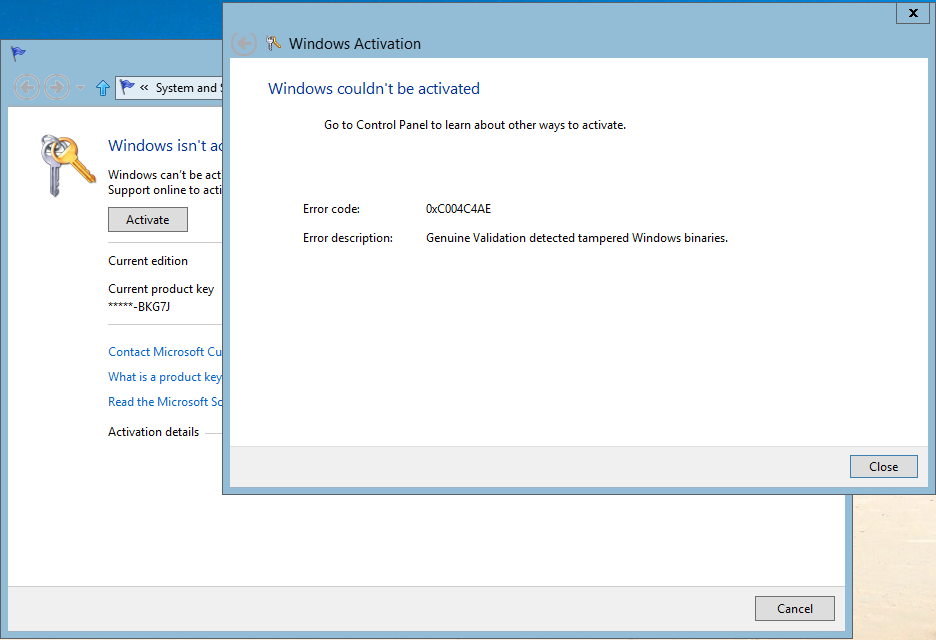Click the Current product key label
This screenshot has height=640, width=936.
pyautogui.click(x=161, y=289)
